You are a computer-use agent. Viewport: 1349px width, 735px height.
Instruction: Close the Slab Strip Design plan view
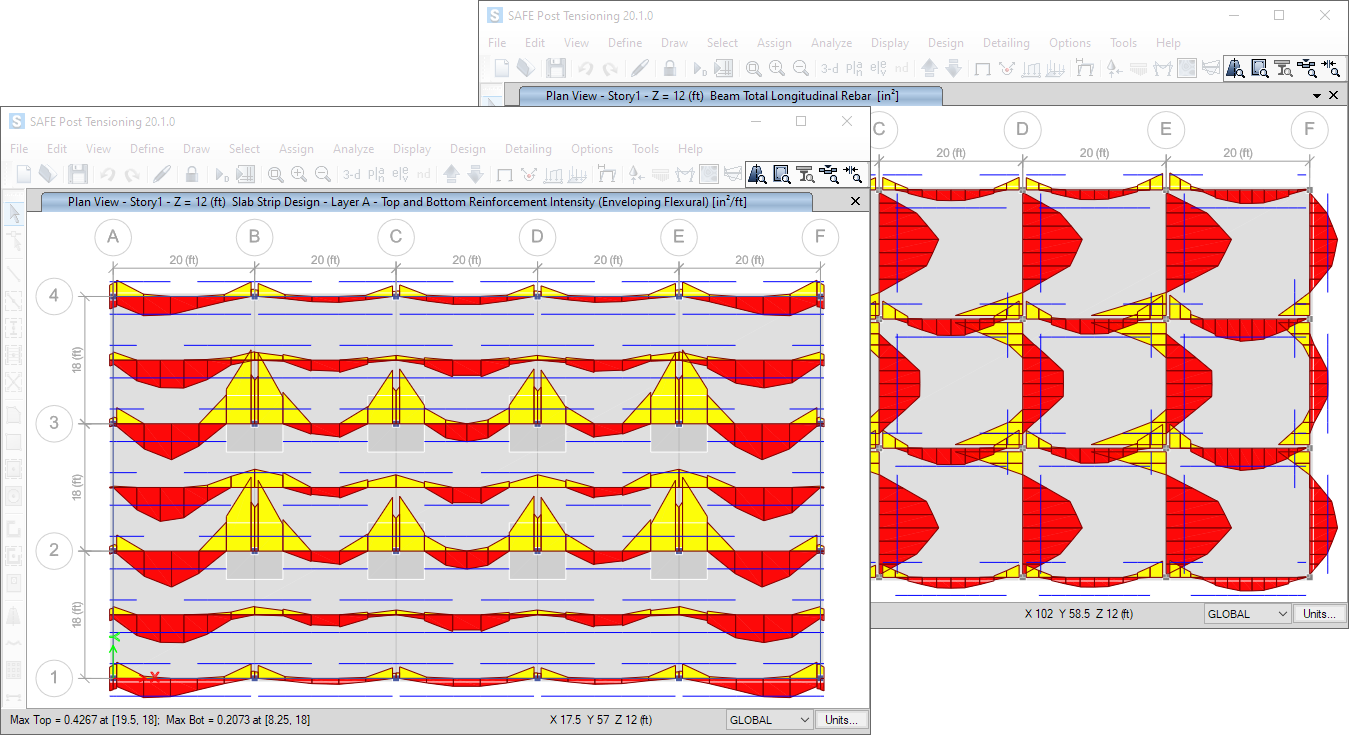tap(855, 201)
